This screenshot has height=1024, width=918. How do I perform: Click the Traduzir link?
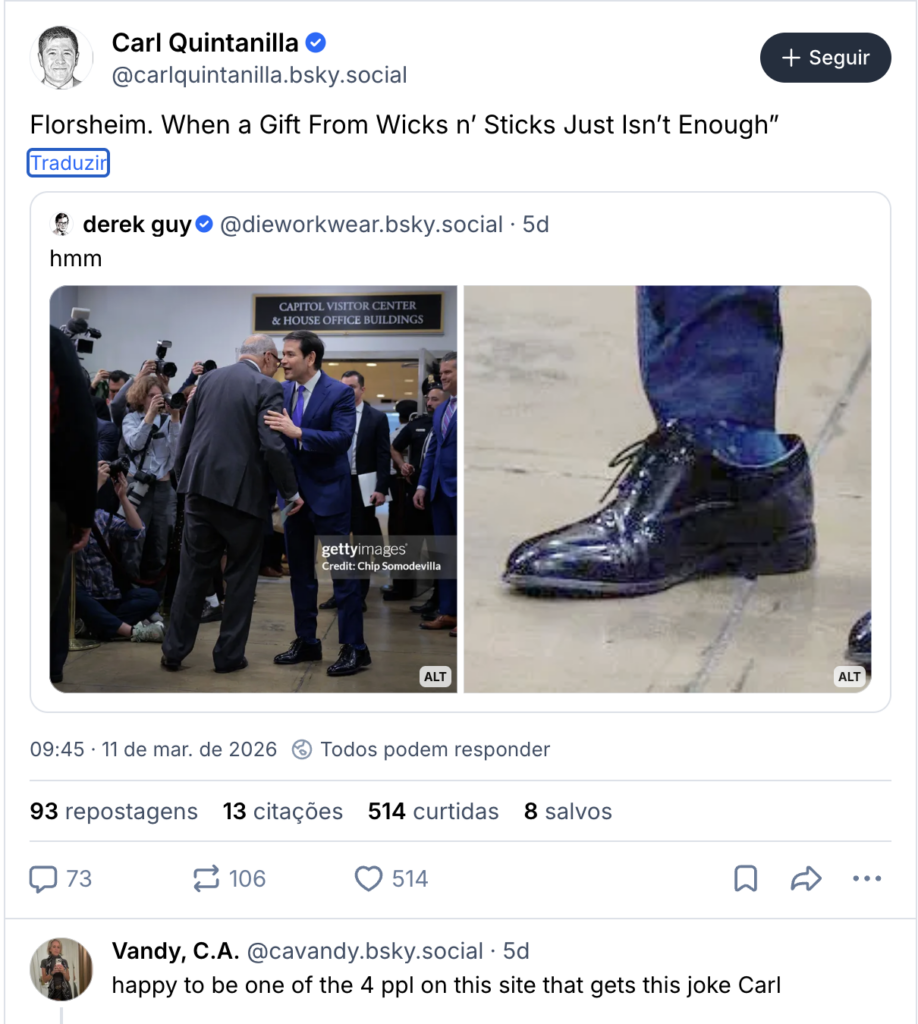[67, 161]
